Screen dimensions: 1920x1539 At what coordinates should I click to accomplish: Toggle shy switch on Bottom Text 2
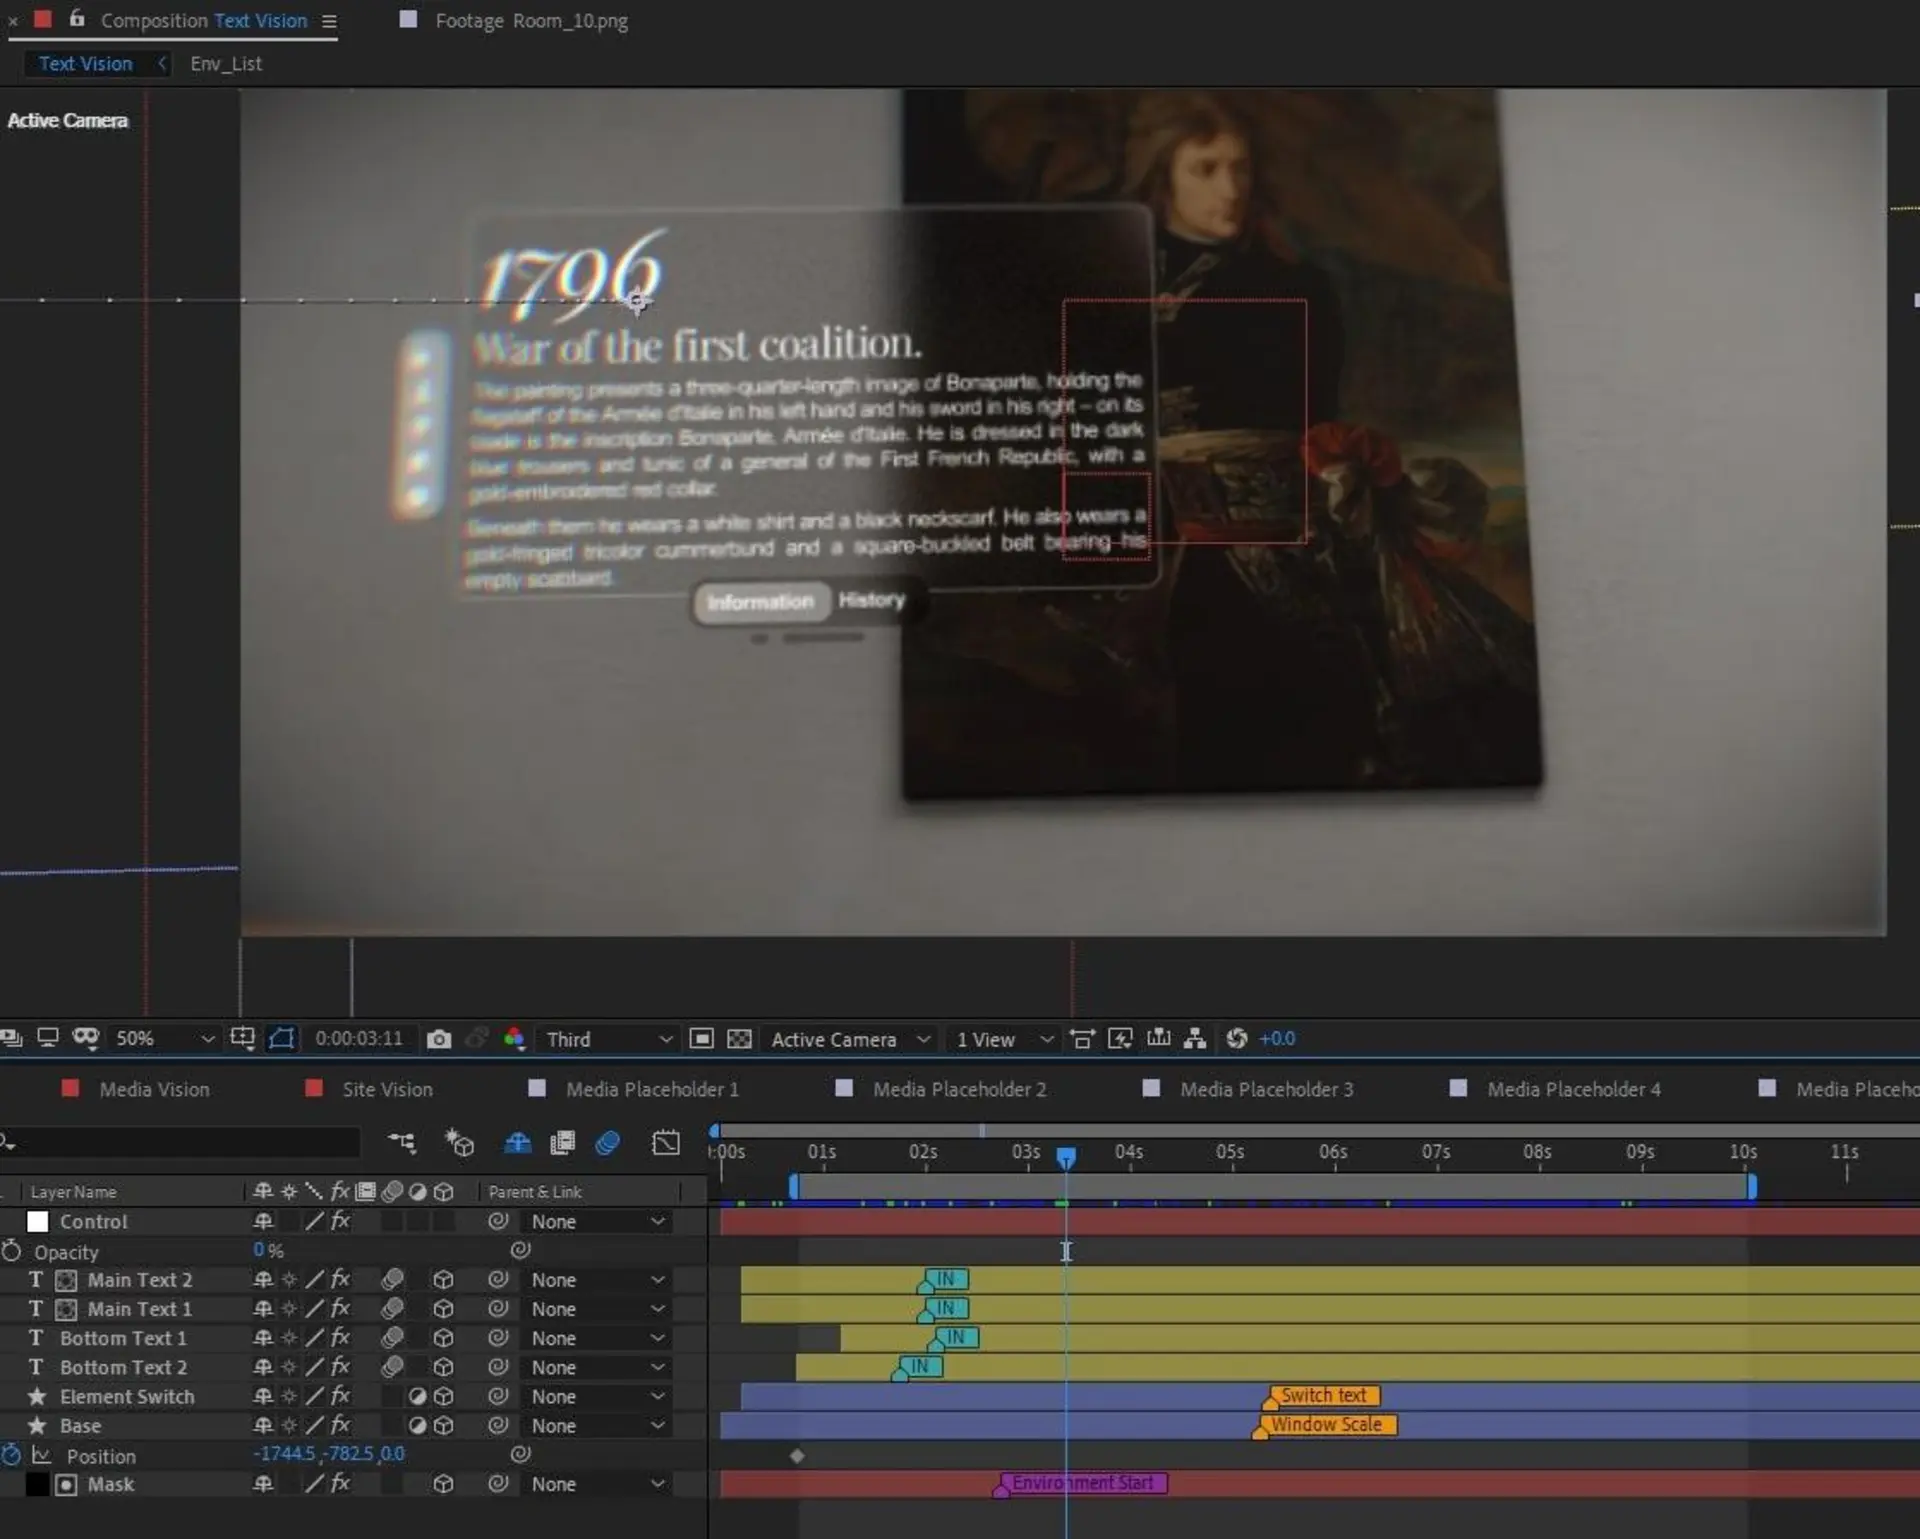[263, 1367]
